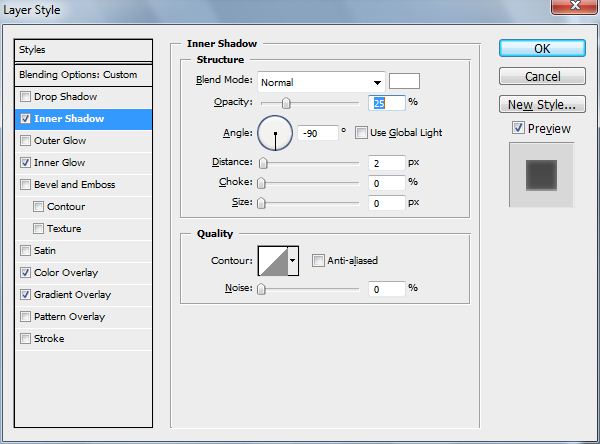The width and height of the screenshot is (600, 444).
Task: Click the style preview thumbnail
Action: pos(541,175)
